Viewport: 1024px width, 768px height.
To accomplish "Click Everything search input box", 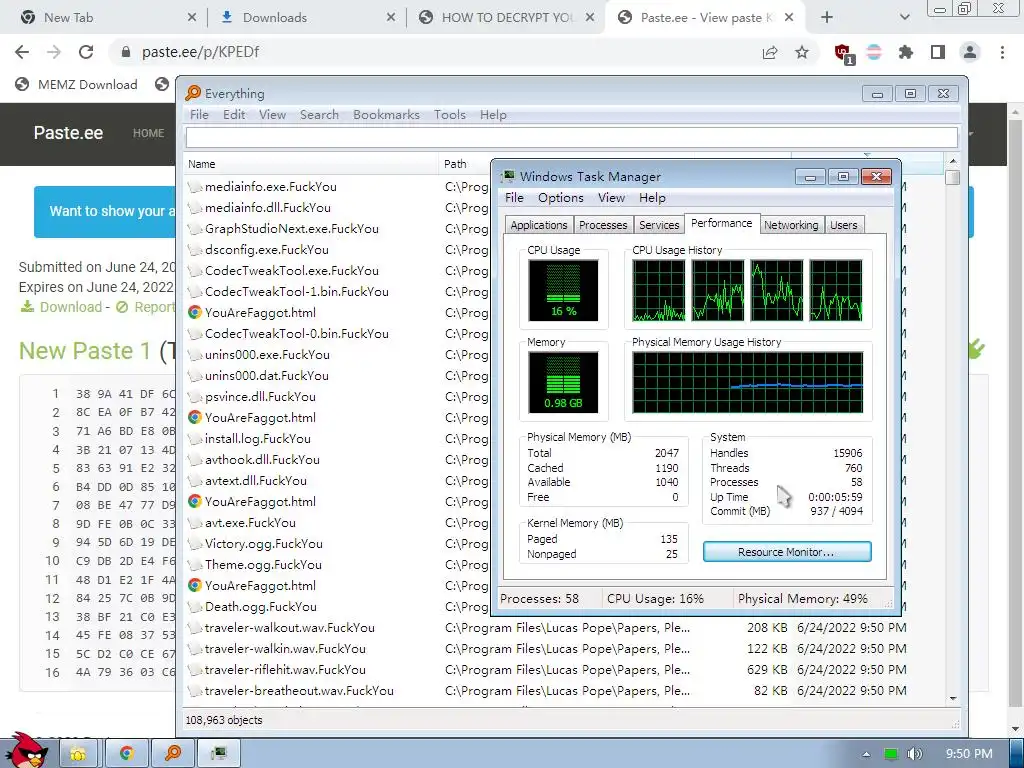I will coord(571,137).
